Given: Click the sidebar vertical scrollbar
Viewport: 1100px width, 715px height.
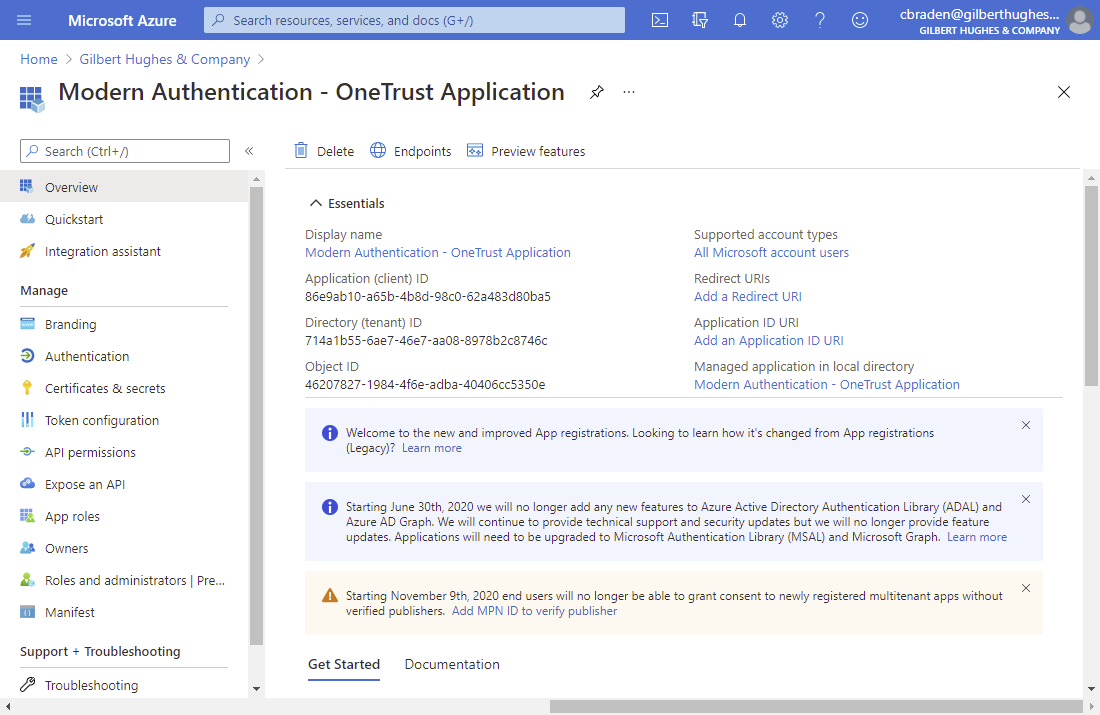Looking at the screenshot, I should (256, 414).
